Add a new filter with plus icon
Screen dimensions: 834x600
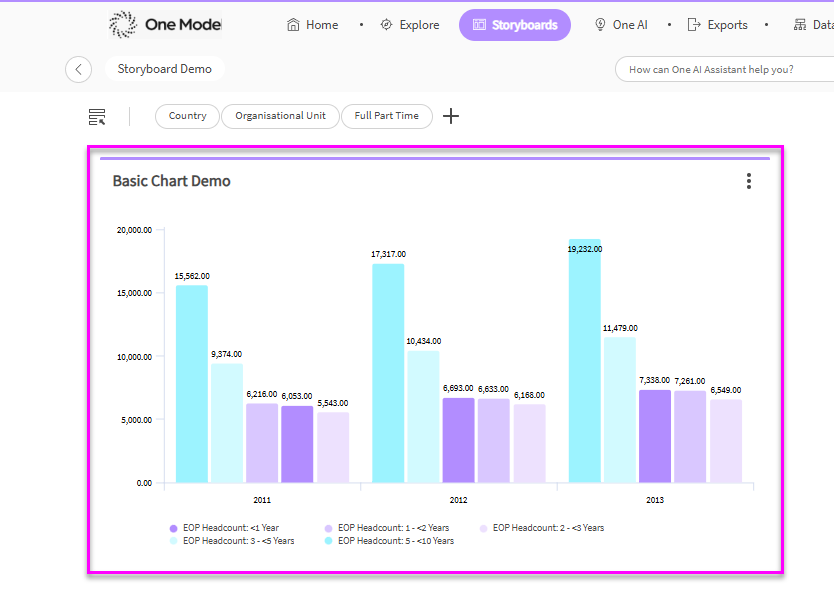pos(451,116)
